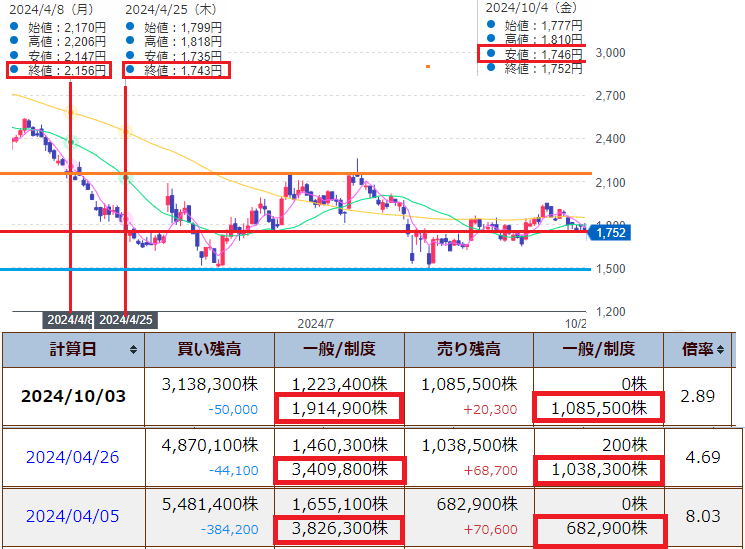Click the 2024/4/8 date flag on axis
This screenshot has height=549, width=745.
pos(69,320)
